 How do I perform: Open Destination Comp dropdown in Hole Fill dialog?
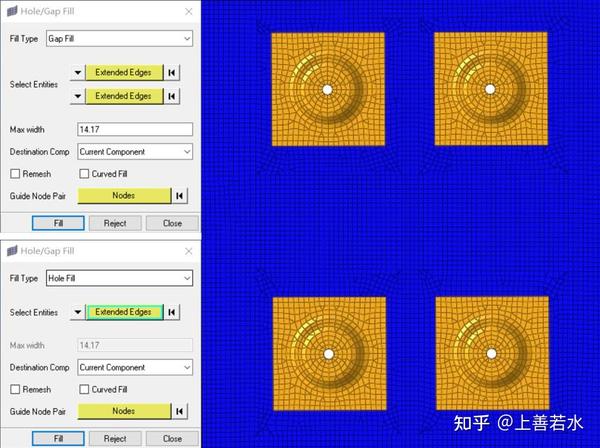135,367
